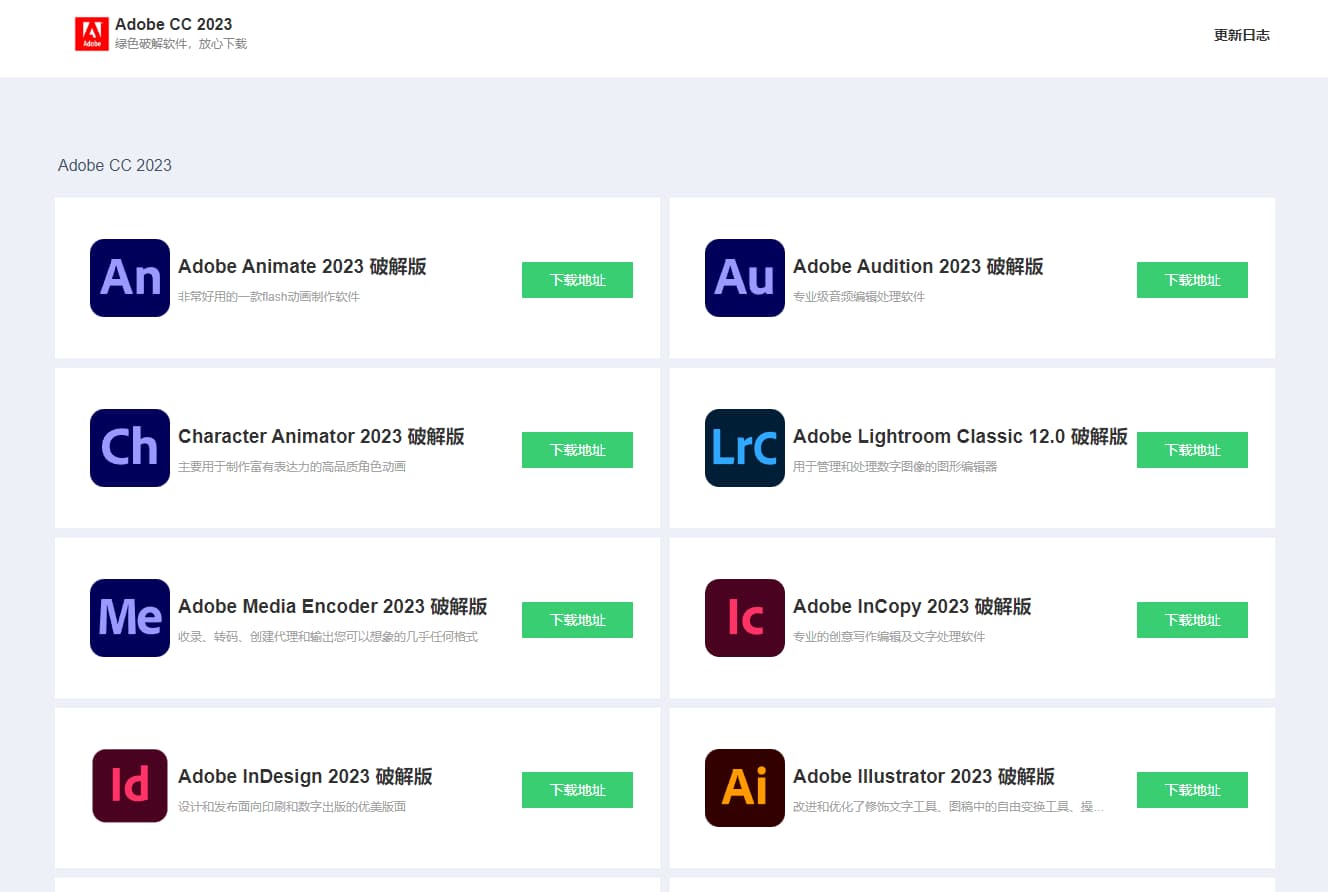
Task: Open the Adobe InDesign 2023 破解版 title
Action: 305,777
